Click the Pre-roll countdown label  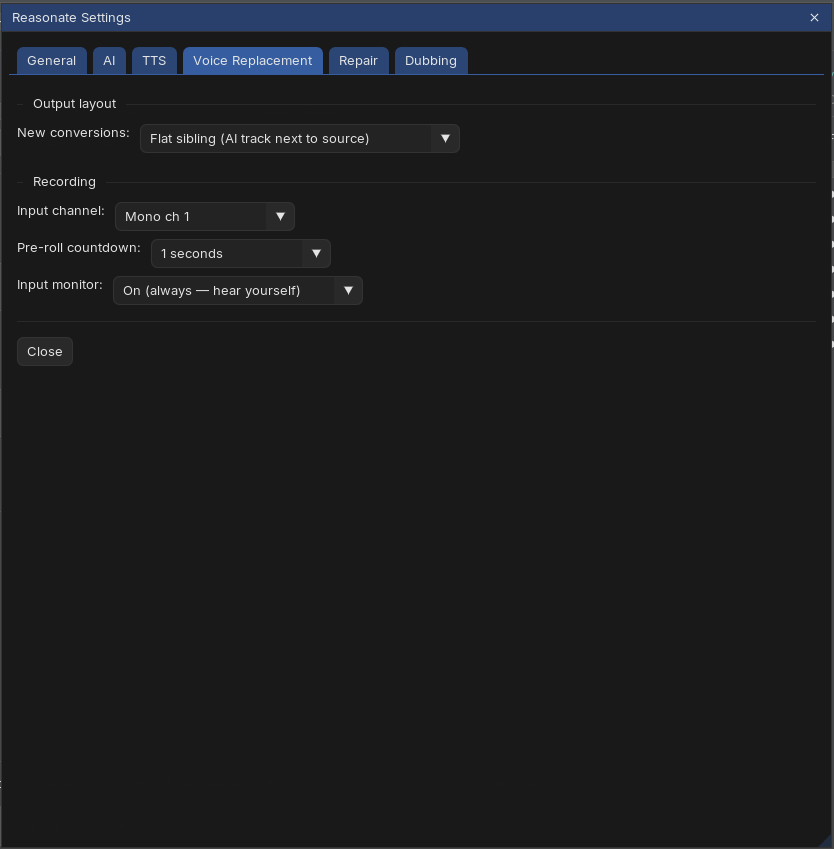tap(79, 247)
